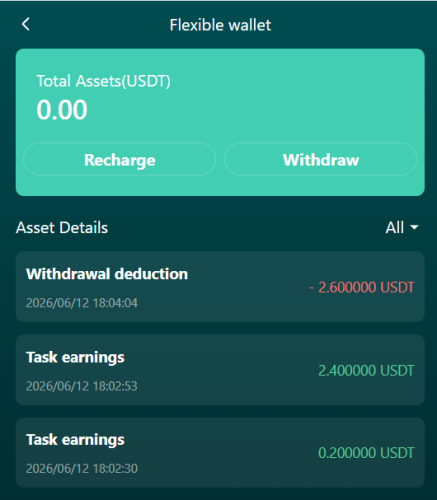Tap the Recharge button

[x=119, y=159]
